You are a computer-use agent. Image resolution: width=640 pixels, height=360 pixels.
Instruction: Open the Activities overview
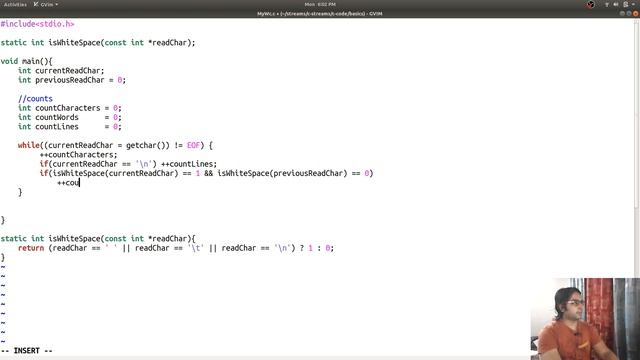[15, 4]
